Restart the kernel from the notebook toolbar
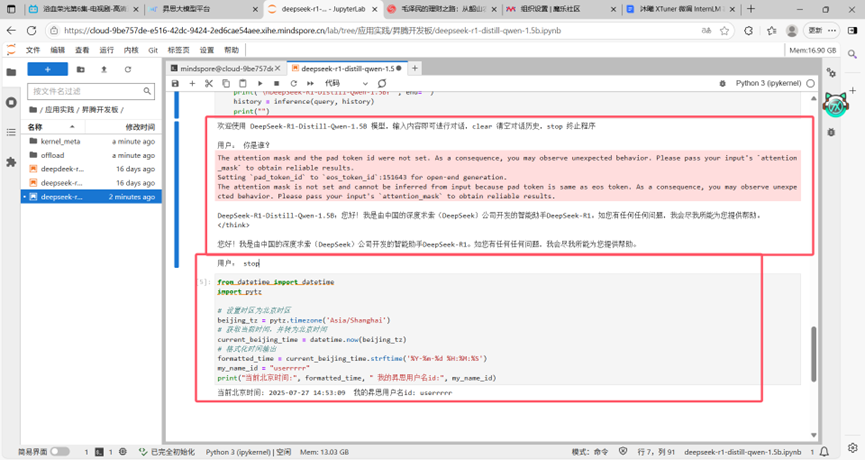The image size is (865, 460). coord(294,84)
